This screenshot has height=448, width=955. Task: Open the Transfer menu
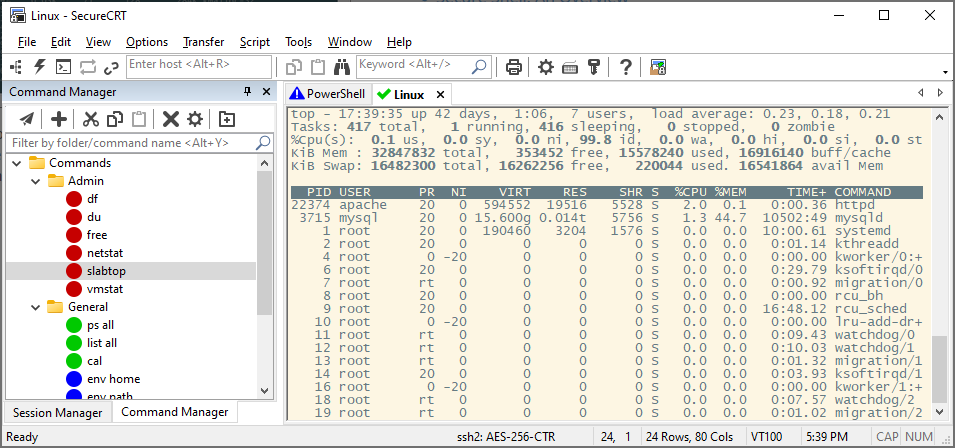[x=203, y=42]
